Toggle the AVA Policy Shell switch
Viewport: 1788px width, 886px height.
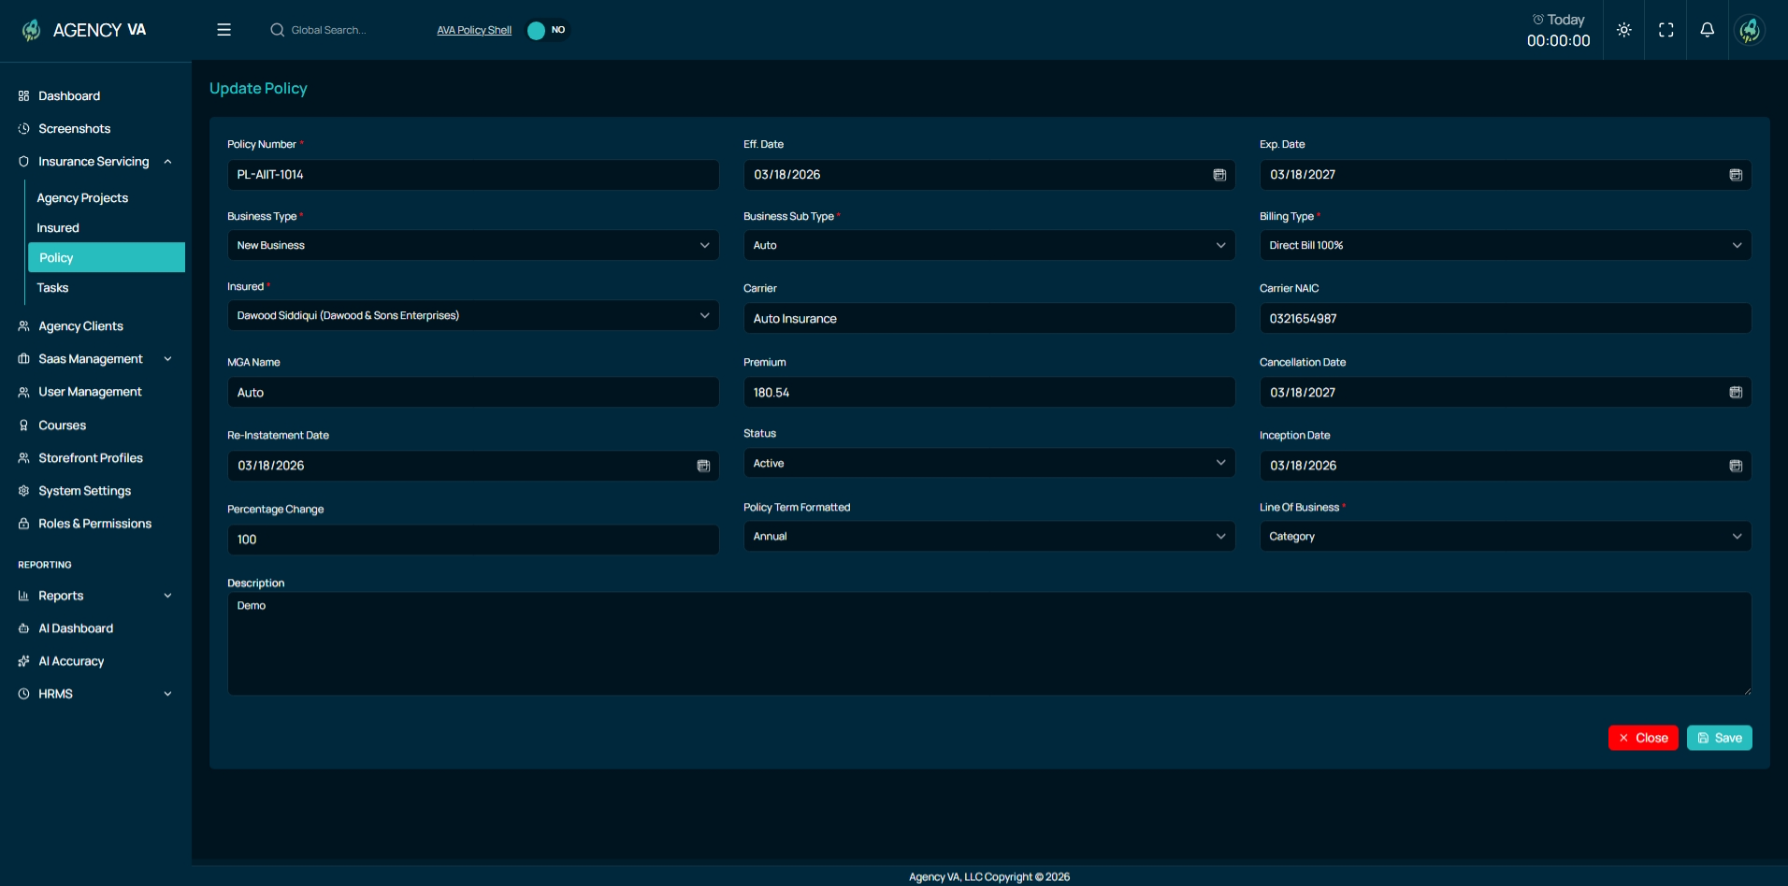click(546, 30)
